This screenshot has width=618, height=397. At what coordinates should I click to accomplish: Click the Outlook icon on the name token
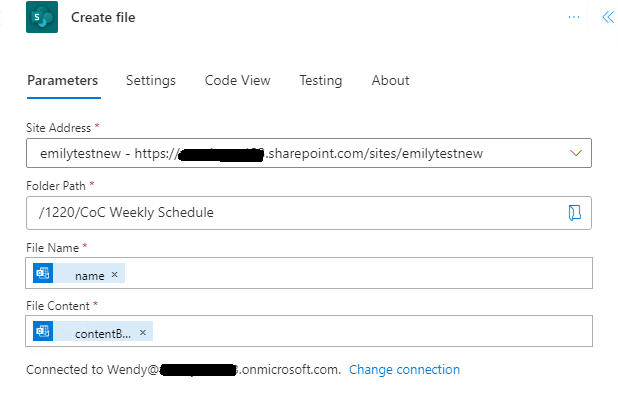[x=43, y=273]
